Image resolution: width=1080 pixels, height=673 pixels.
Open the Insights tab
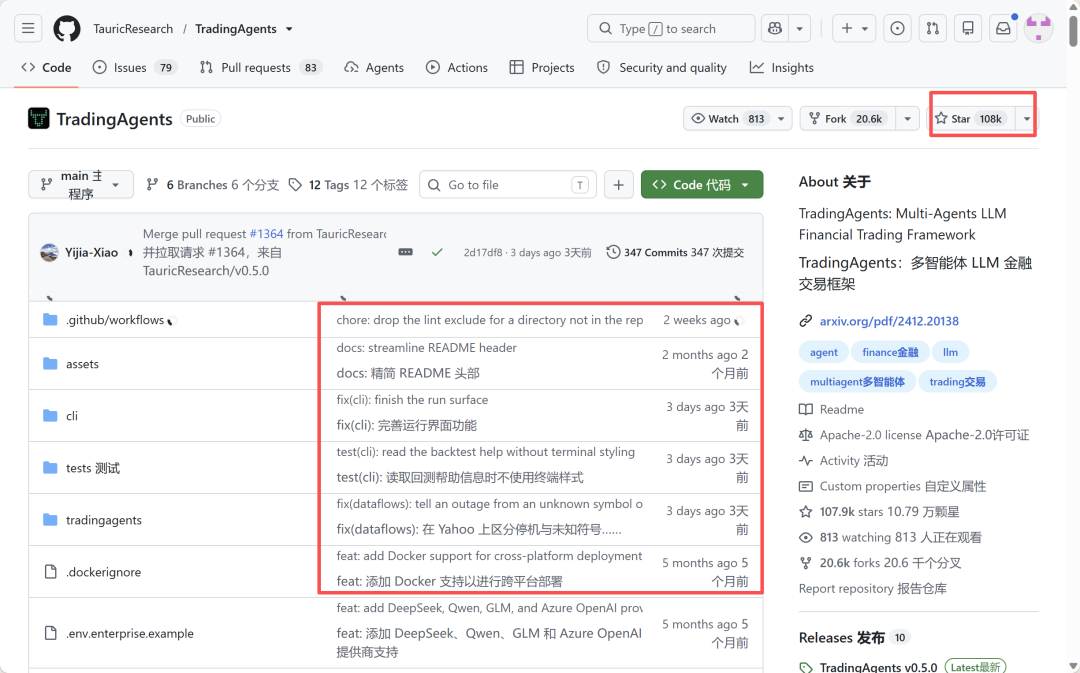(782, 68)
